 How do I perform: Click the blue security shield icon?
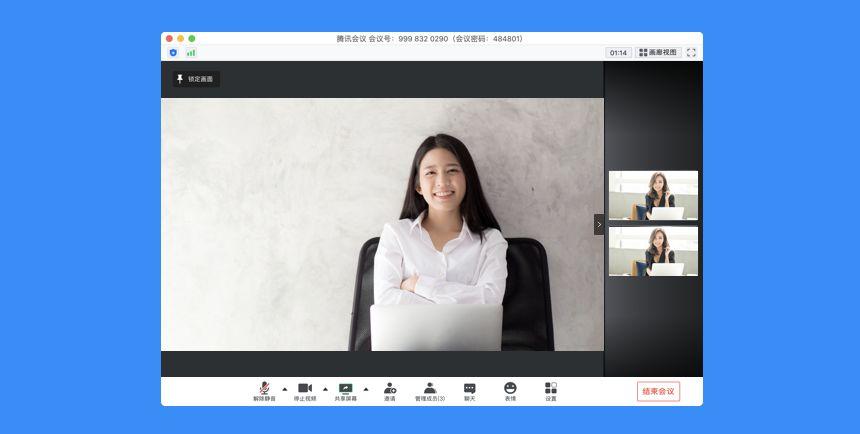click(173, 53)
